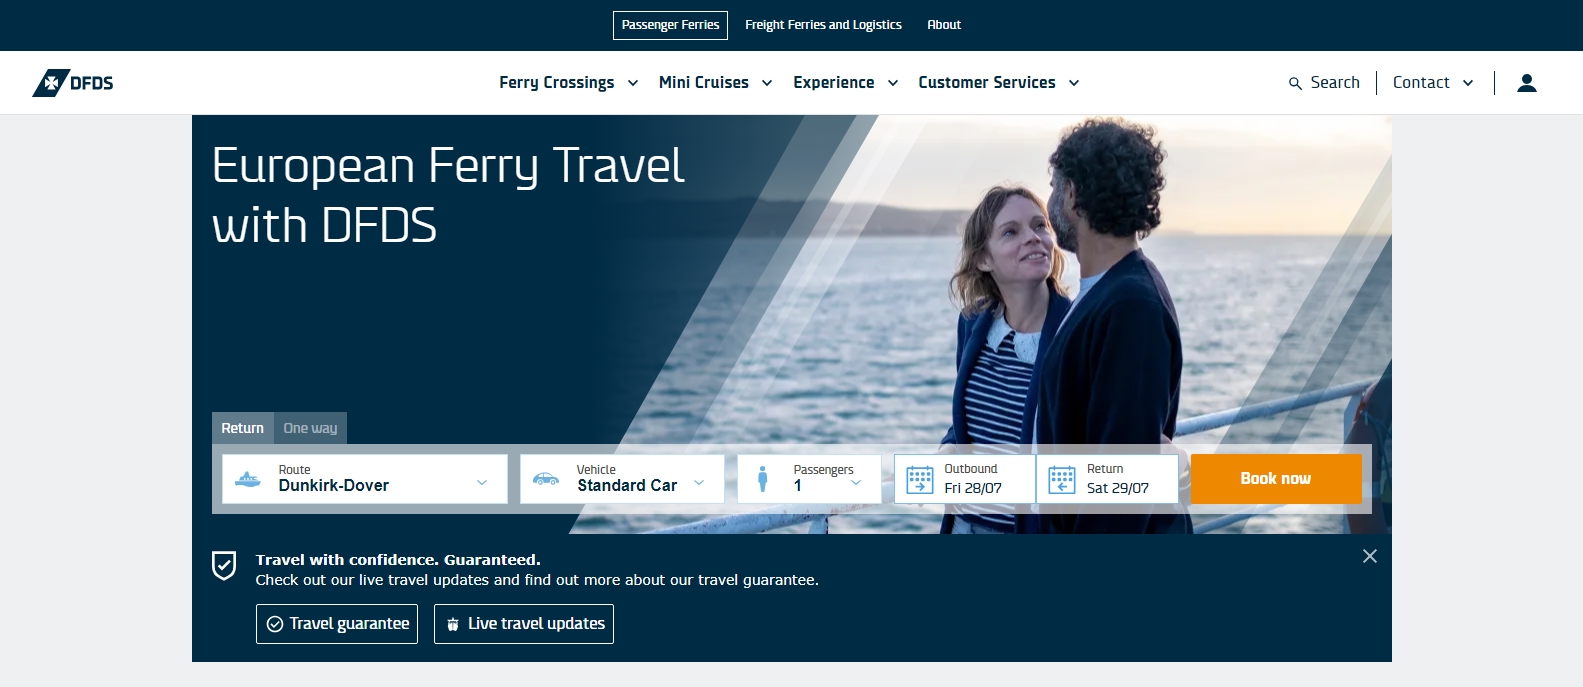1583x687 pixels.
Task: Click the search magnifier icon
Action: pos(1295,84)
